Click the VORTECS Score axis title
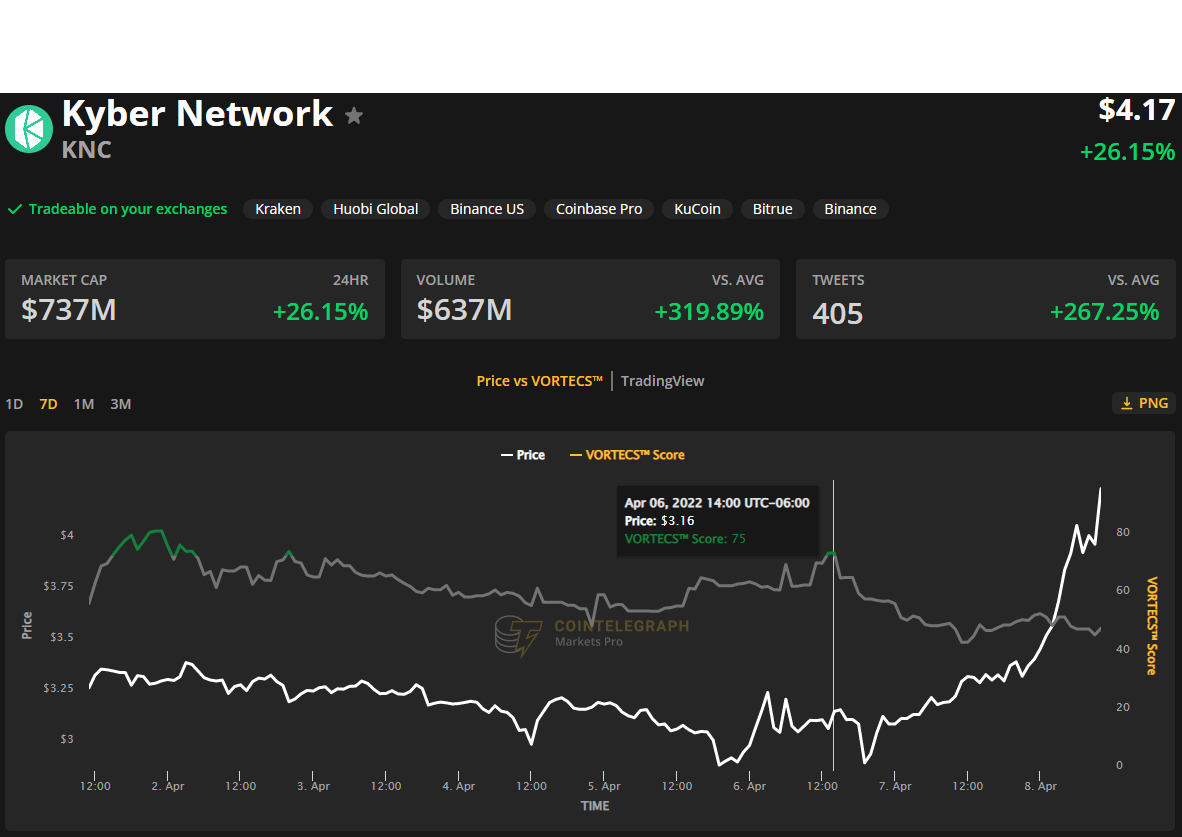 [x=1152, y=626]
